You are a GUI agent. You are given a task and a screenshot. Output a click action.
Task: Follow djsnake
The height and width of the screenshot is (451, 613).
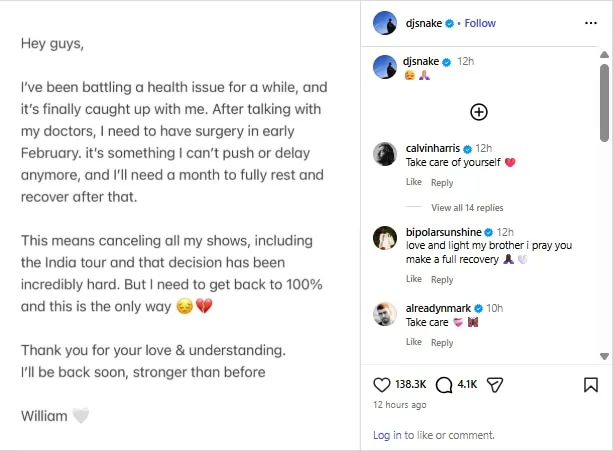(480, 22)
